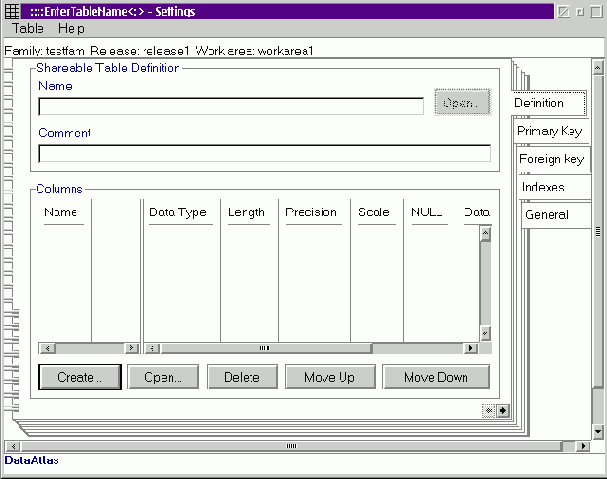Click the notebook next page arrow

502,410
